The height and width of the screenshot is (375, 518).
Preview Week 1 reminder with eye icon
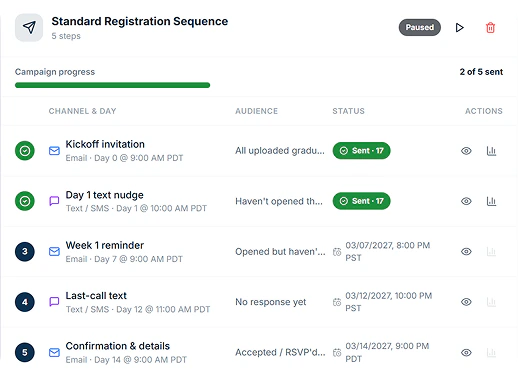point(466,252)
